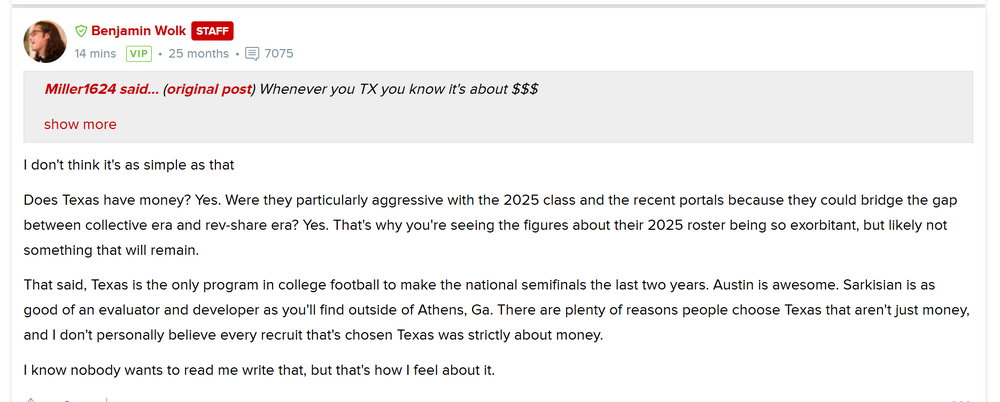
Task: Click the line "I don't think it's as simple"
Action: tap(128, 163)
